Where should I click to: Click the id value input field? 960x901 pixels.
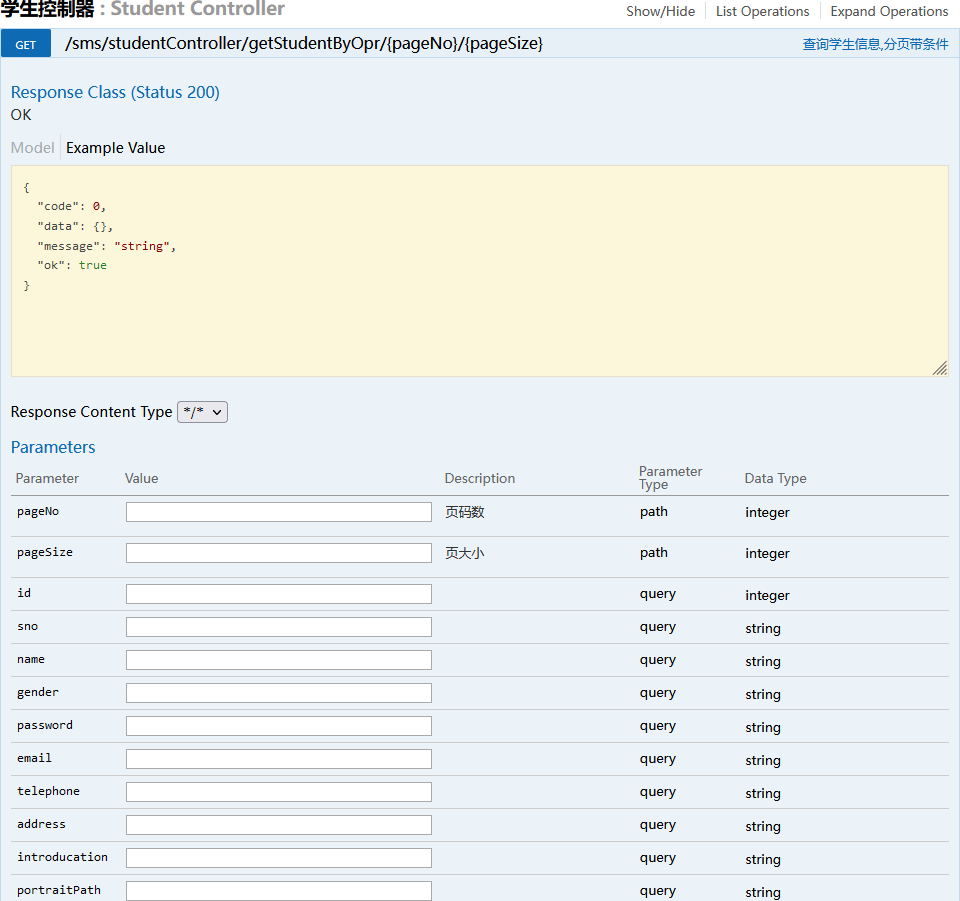pyautogui.click(x=279, y=594)
